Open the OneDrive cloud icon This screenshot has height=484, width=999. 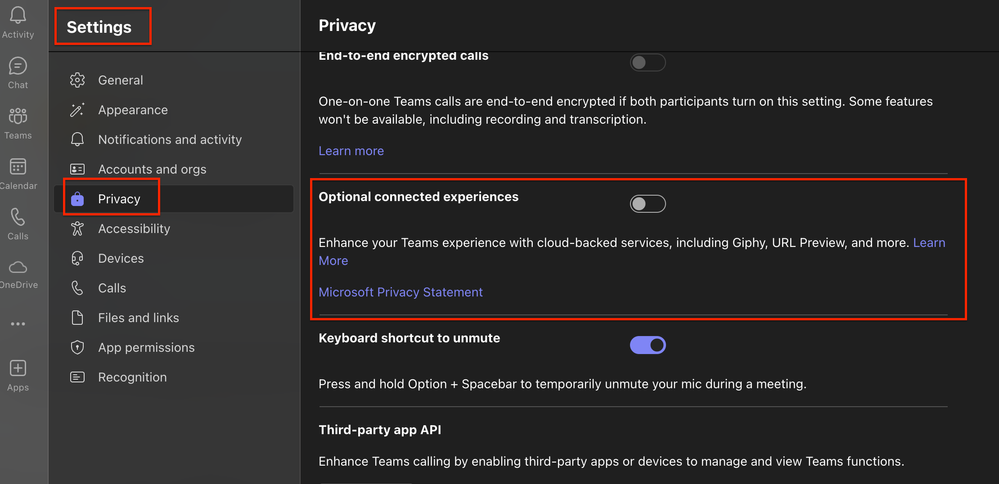[17, 268]
